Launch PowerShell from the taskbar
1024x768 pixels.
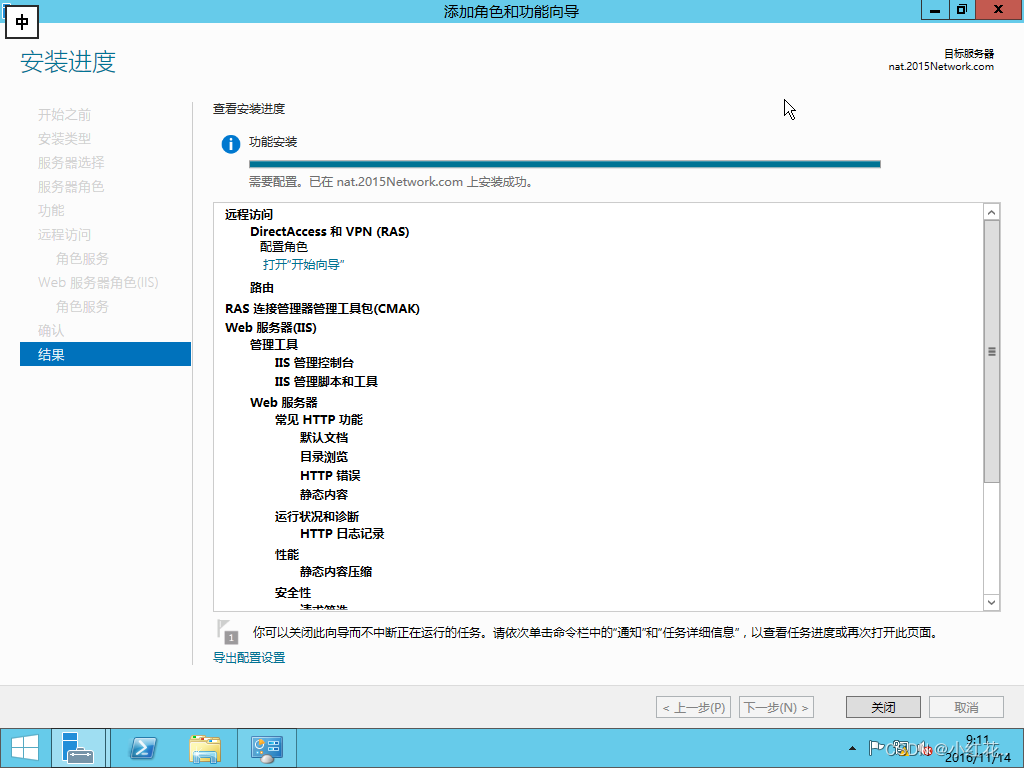tap(143, 748)
